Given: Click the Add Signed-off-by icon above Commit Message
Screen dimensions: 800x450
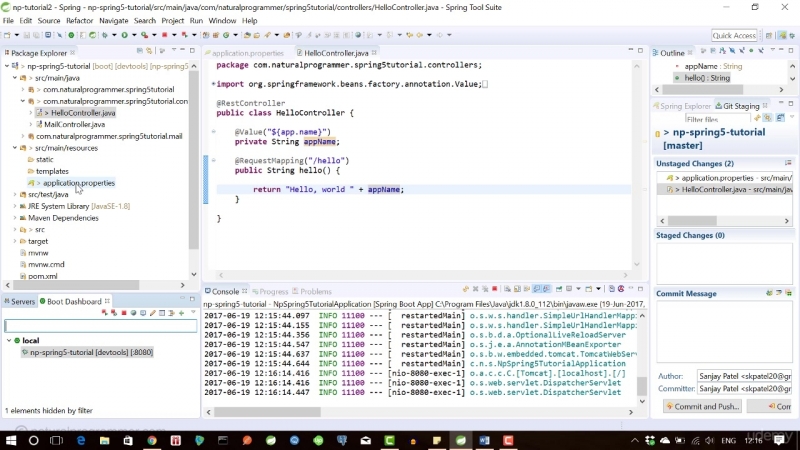Looking at the screenshot, I should point(779,293).
